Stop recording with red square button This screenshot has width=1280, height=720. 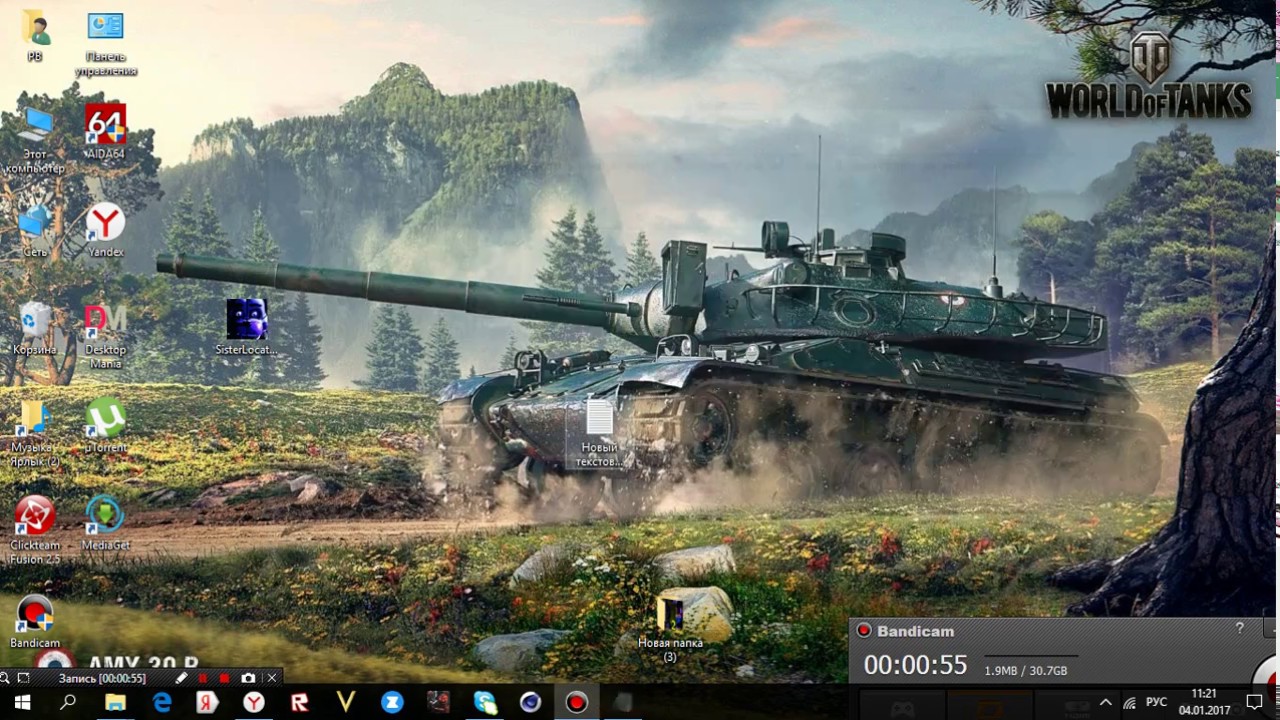(225, 678)
